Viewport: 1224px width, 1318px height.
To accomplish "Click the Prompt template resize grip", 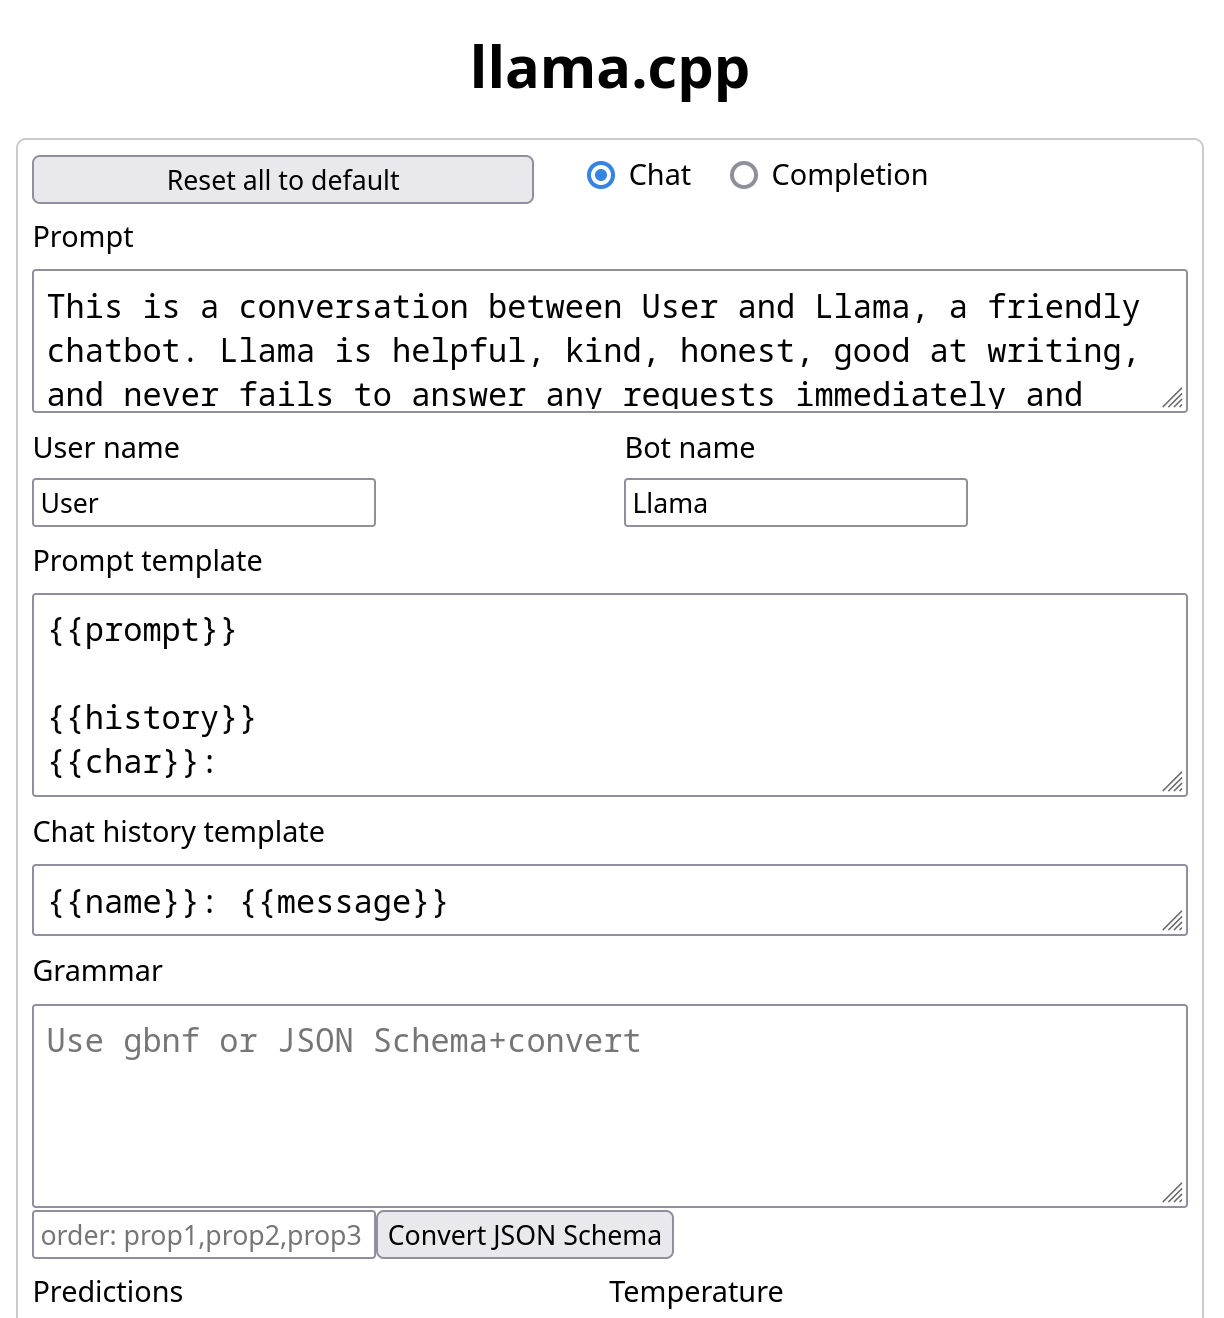I will coord(1174,783).
